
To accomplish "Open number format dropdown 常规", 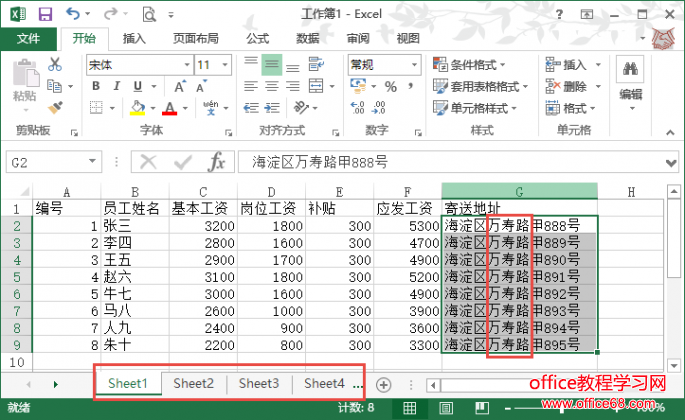I will click(414, 65).
